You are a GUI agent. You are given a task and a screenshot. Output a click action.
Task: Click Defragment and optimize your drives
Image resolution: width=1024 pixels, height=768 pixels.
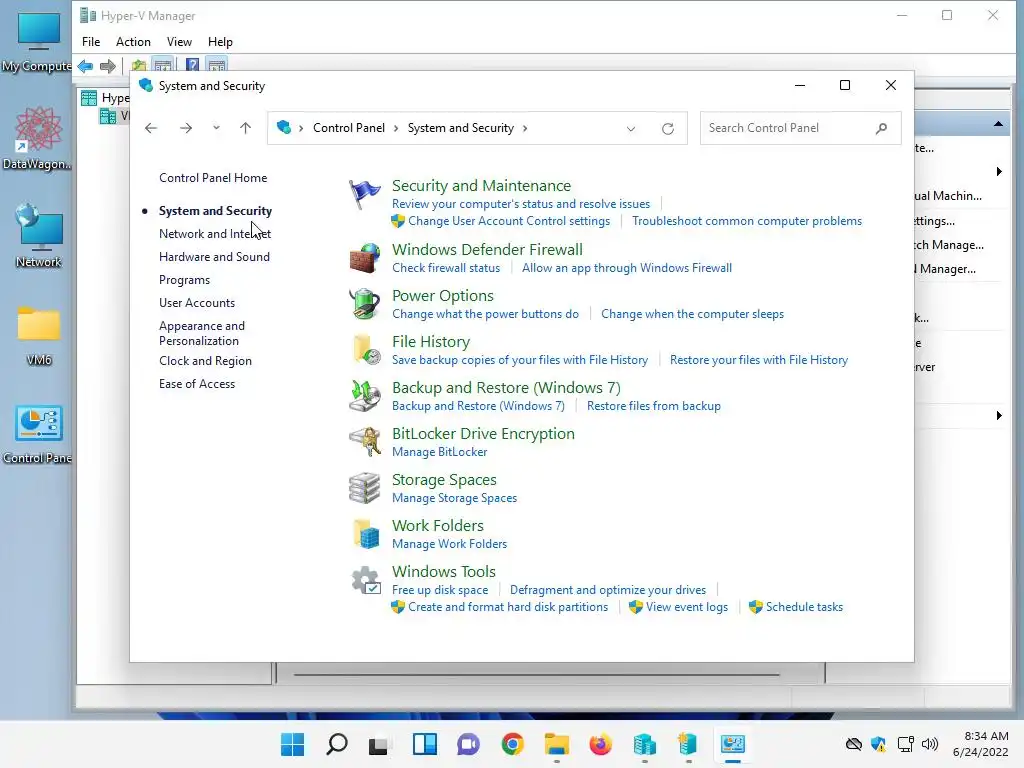608,590
